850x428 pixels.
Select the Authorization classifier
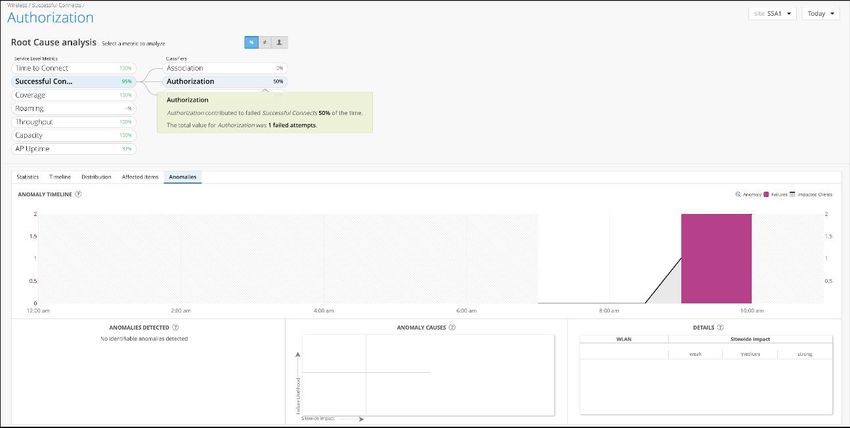225,81
